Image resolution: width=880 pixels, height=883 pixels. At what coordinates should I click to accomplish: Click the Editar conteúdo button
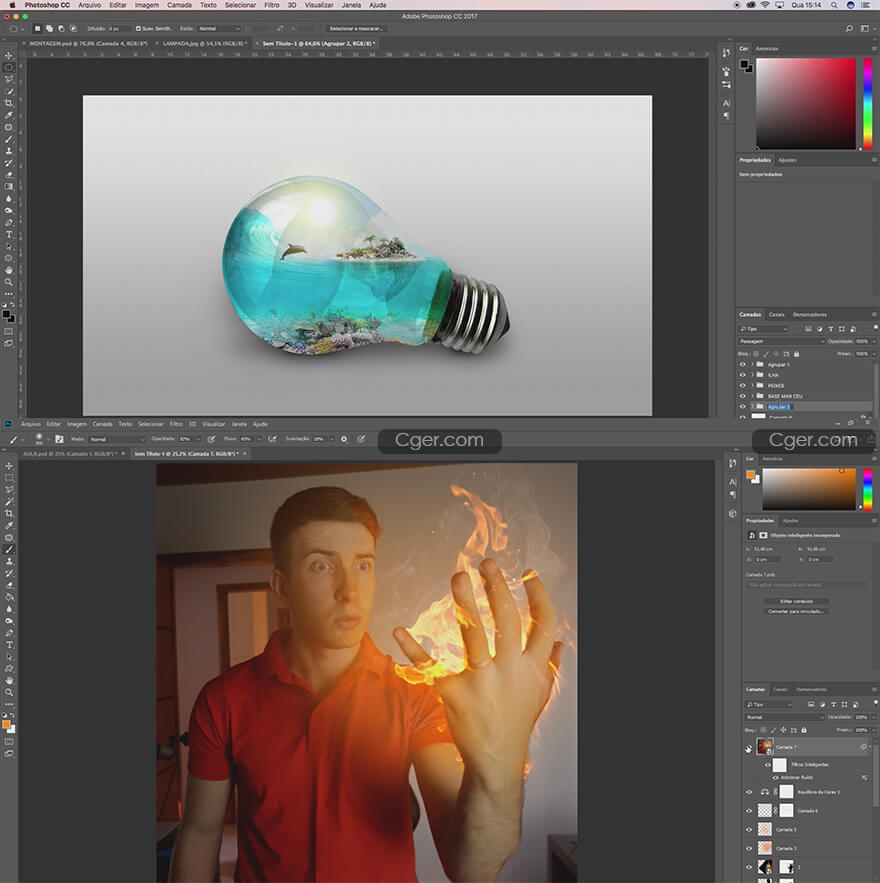[796, 601]
